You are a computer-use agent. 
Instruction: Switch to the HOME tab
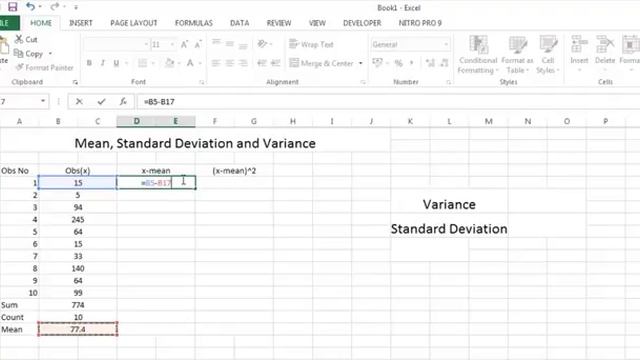pyautogui.click(x=41, y=23)
